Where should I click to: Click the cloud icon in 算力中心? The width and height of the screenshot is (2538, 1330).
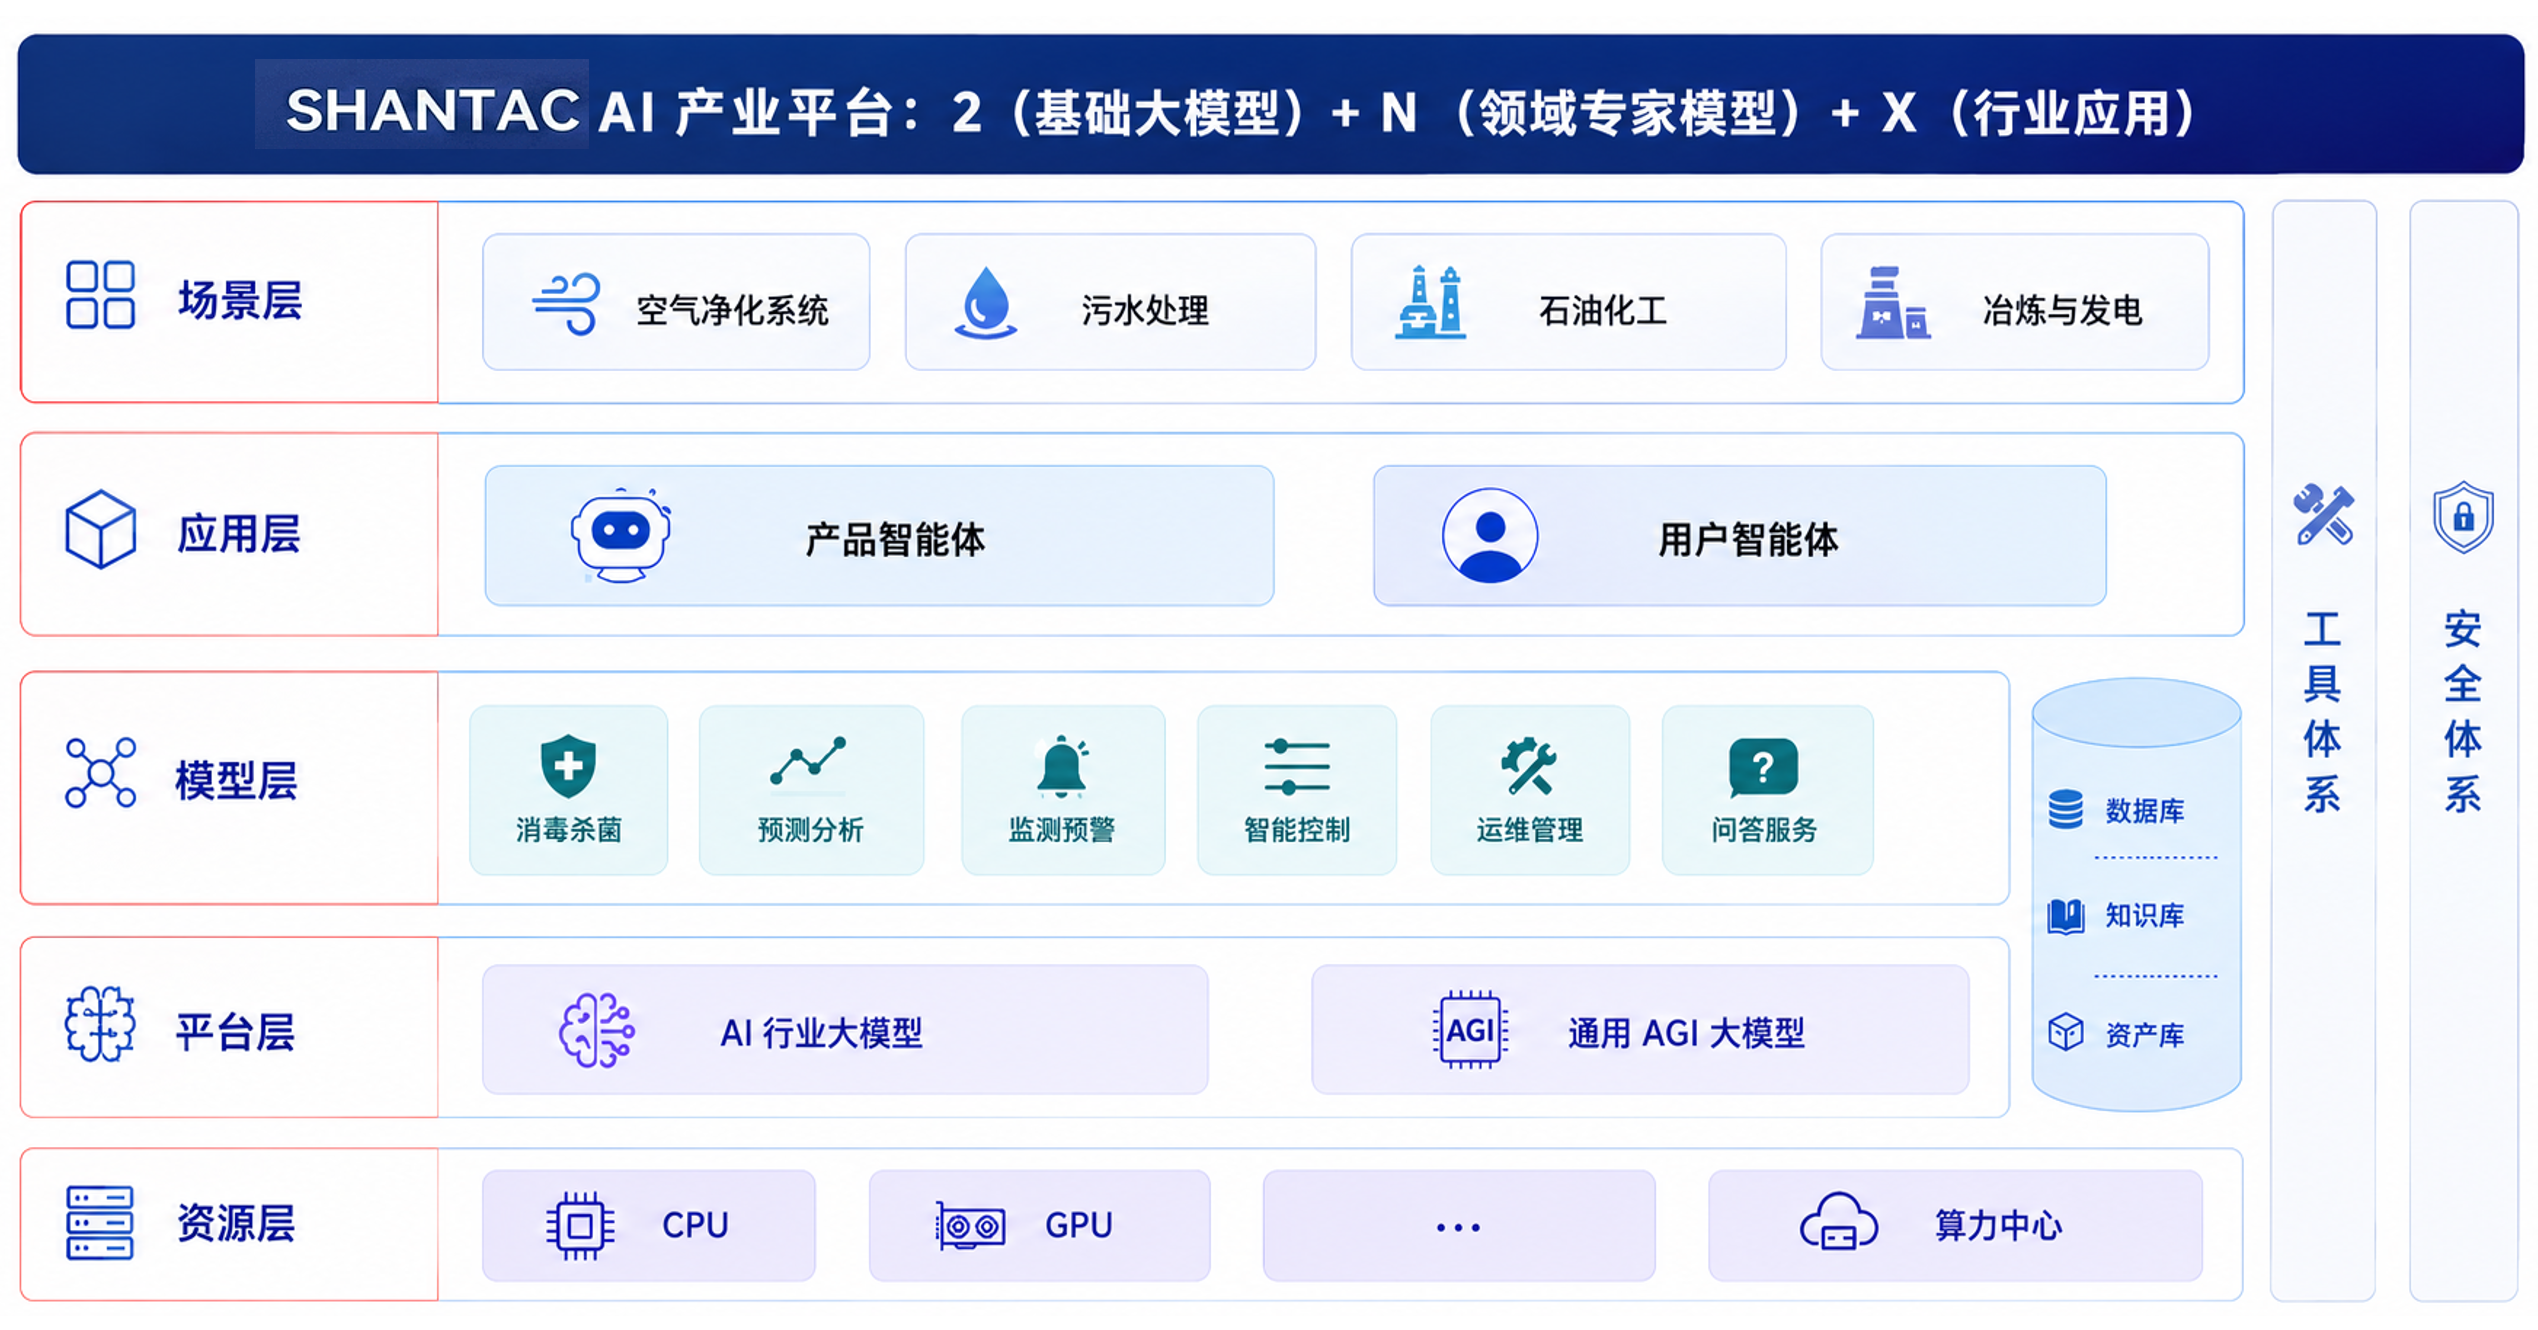(1838, 1222)
